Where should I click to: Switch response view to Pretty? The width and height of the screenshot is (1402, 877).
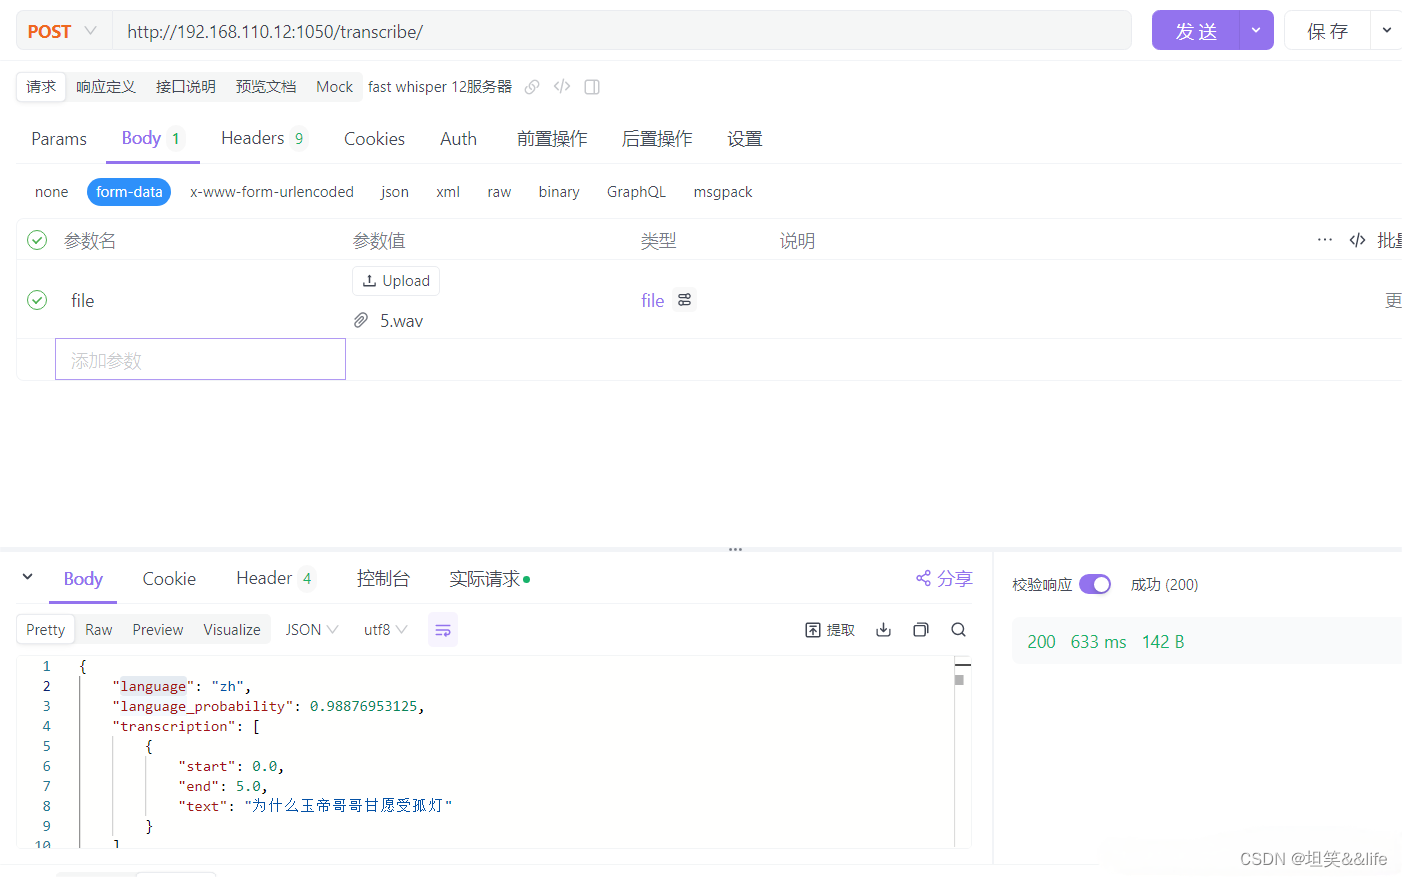coord(46,630)
